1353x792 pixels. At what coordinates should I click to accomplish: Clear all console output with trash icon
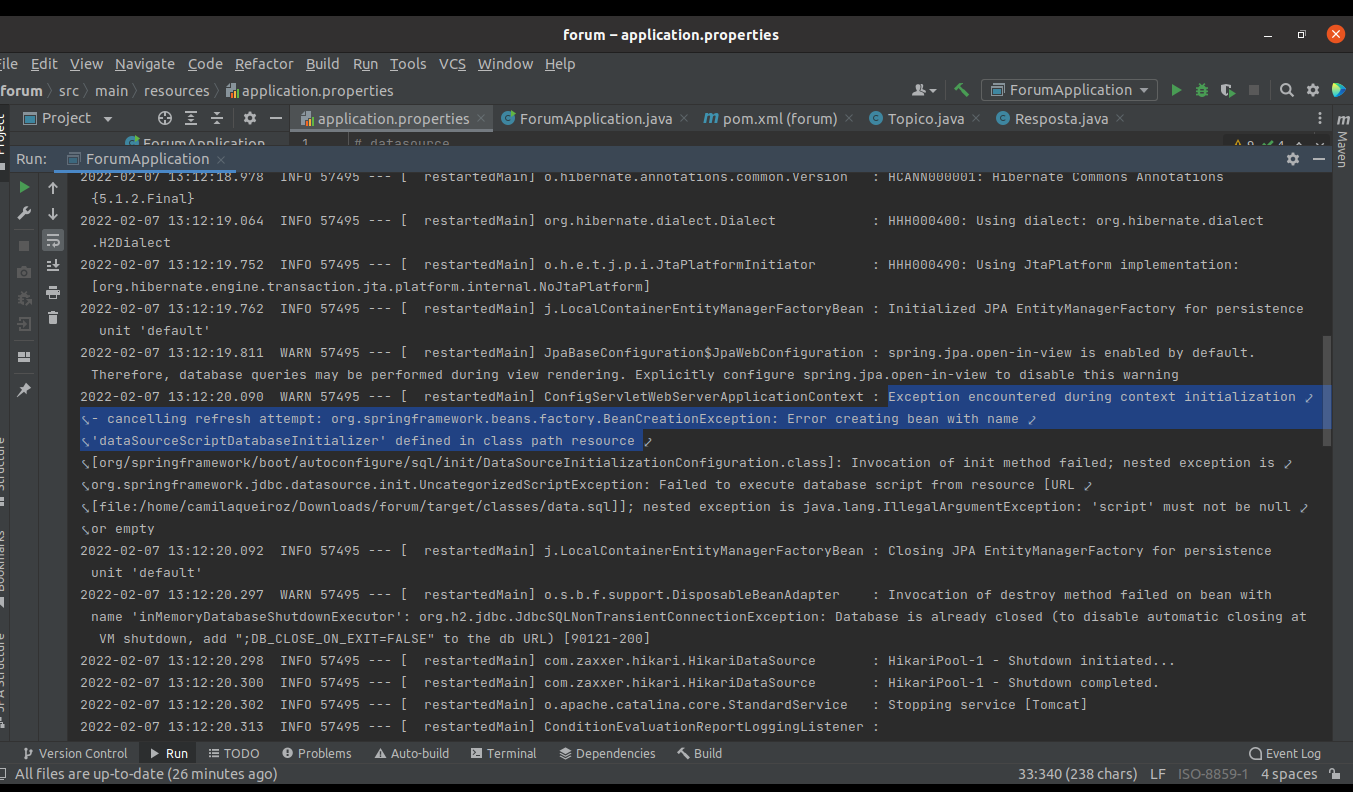click(x=53, y=318)
